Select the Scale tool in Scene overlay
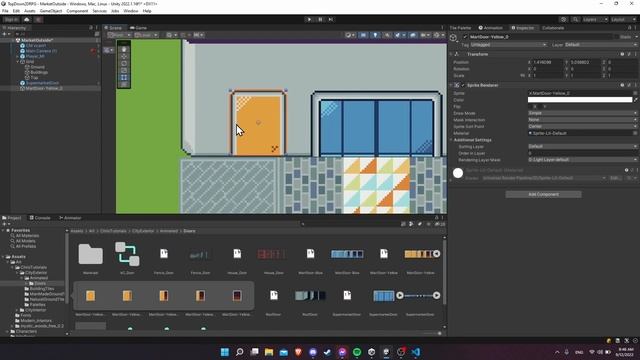This screenshot has height=360, width=640. pyautogui.click(x=124, y=70)
